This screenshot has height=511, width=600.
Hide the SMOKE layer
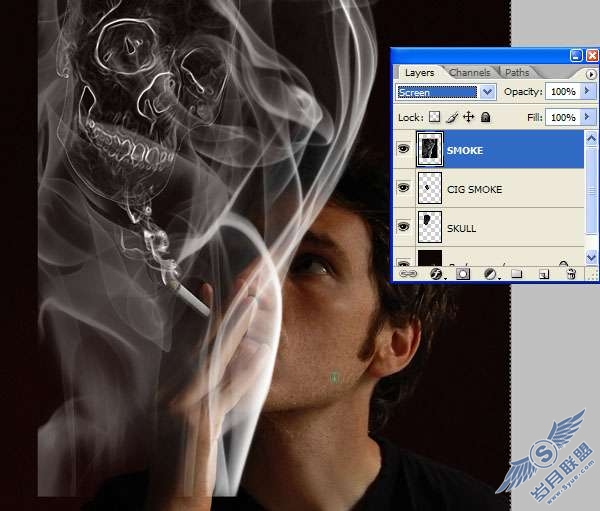[x=403, y=149]
